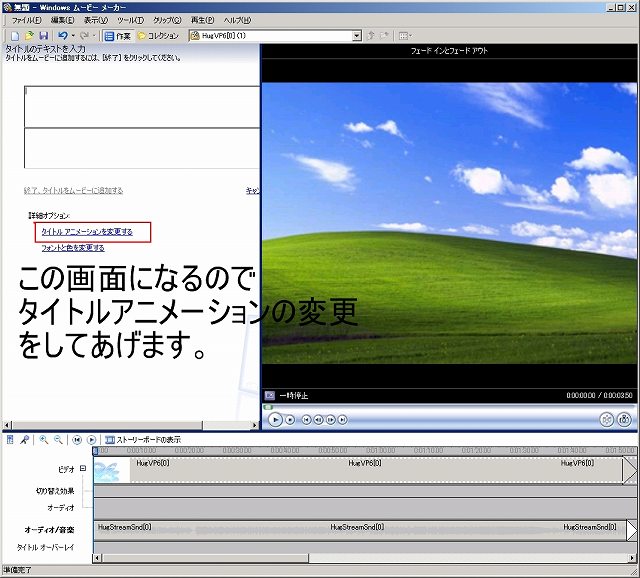640x578 pixels.
Task: Click the Rewind Timeline button
Action: coord(77,440)
